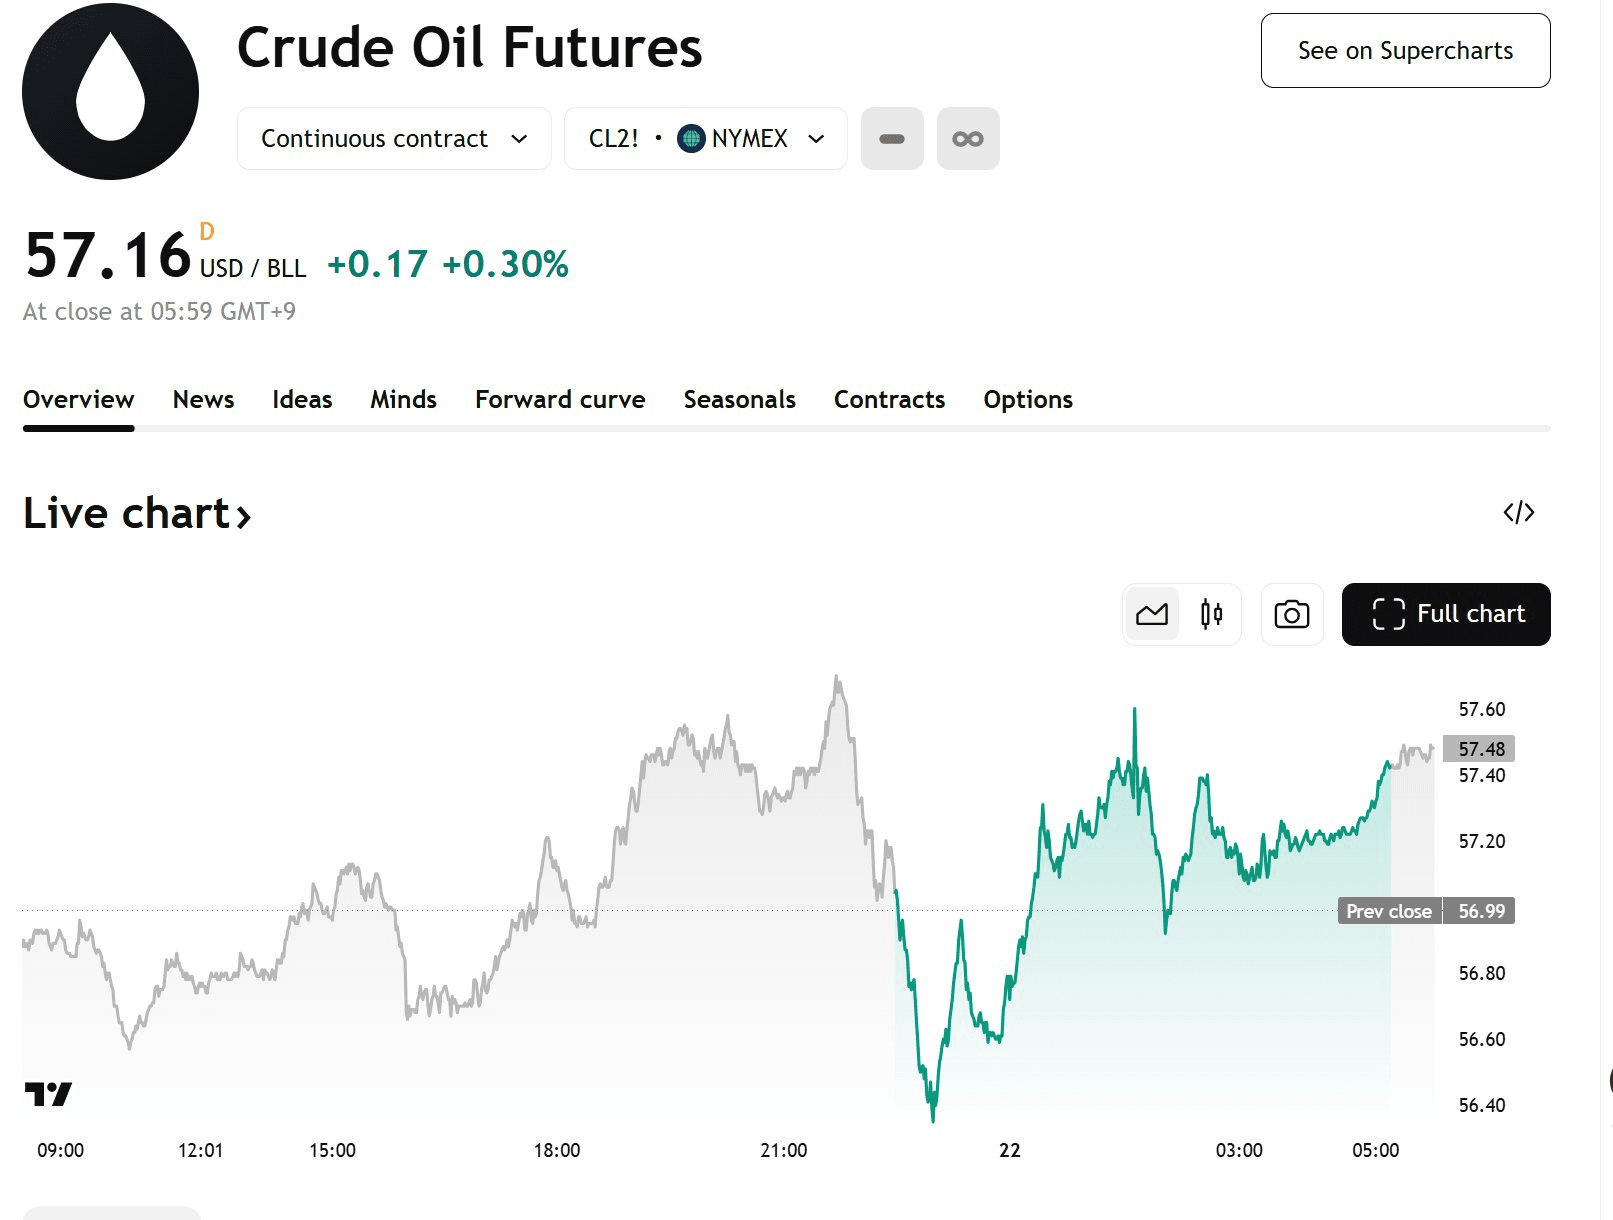The width and height of the screenshot is (1613, 1220).
Task: Click the Prev close 56.99 marker
Action: (x=1426, y=911)
